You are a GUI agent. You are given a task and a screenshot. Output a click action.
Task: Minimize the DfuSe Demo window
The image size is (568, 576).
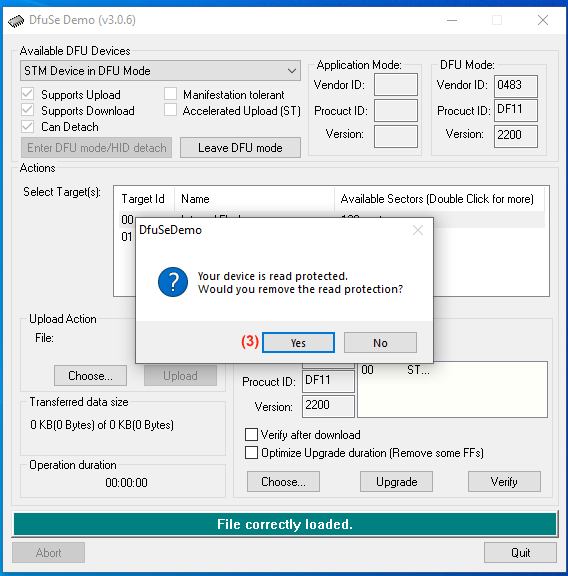[452, 20]
